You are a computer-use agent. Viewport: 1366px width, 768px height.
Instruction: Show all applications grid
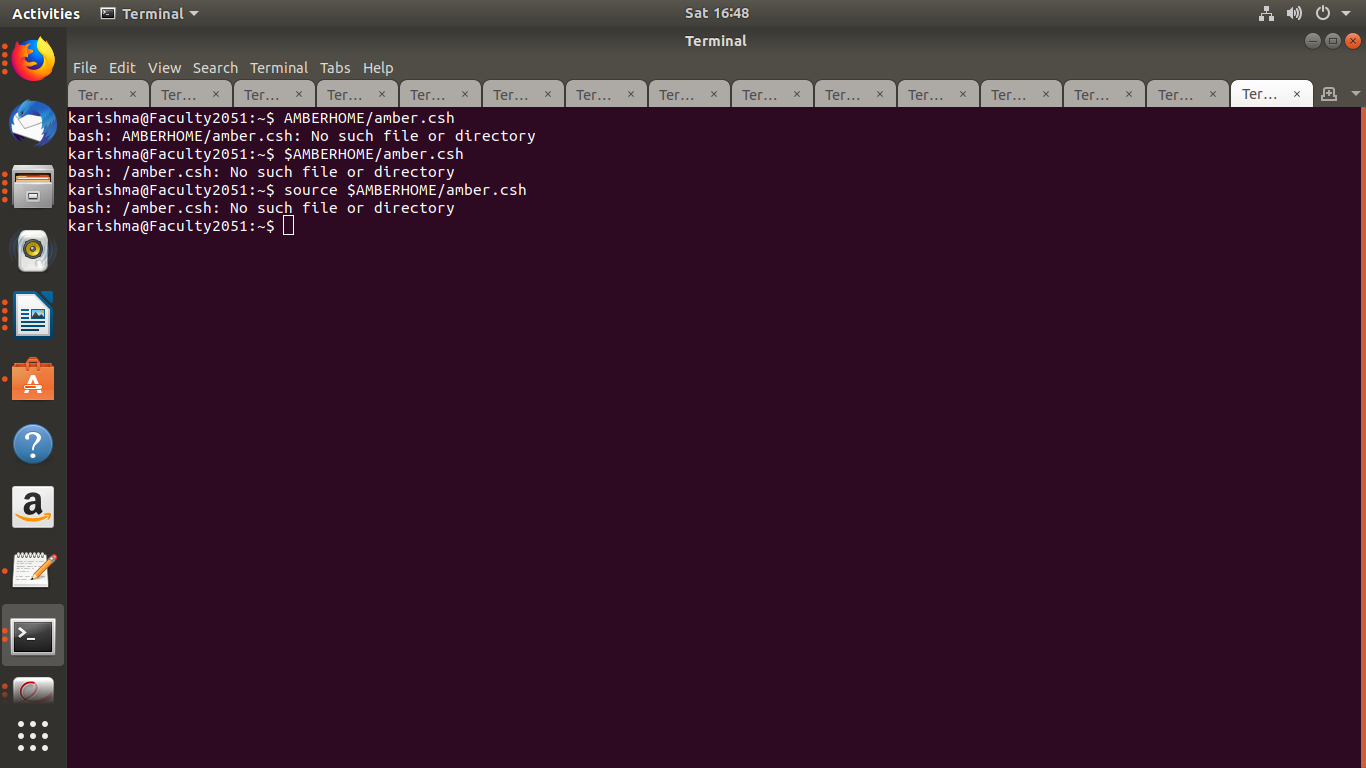point(33,736)
